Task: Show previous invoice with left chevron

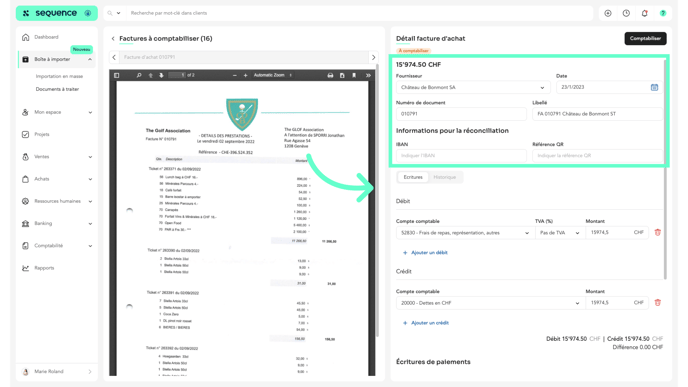Action: coord(114,57)
